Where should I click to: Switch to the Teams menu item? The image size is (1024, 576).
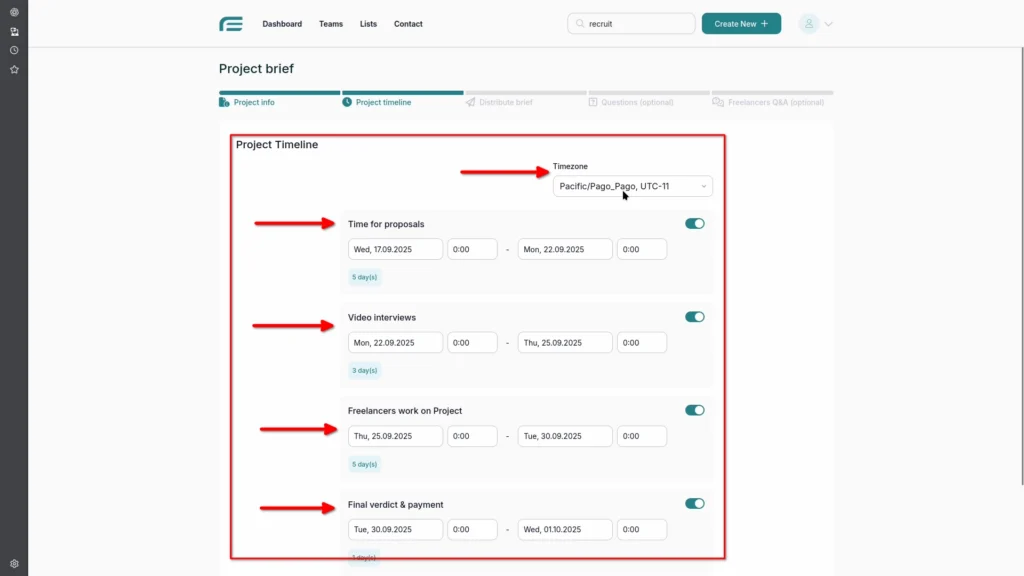pyautogui.click(x=331, y=23)
